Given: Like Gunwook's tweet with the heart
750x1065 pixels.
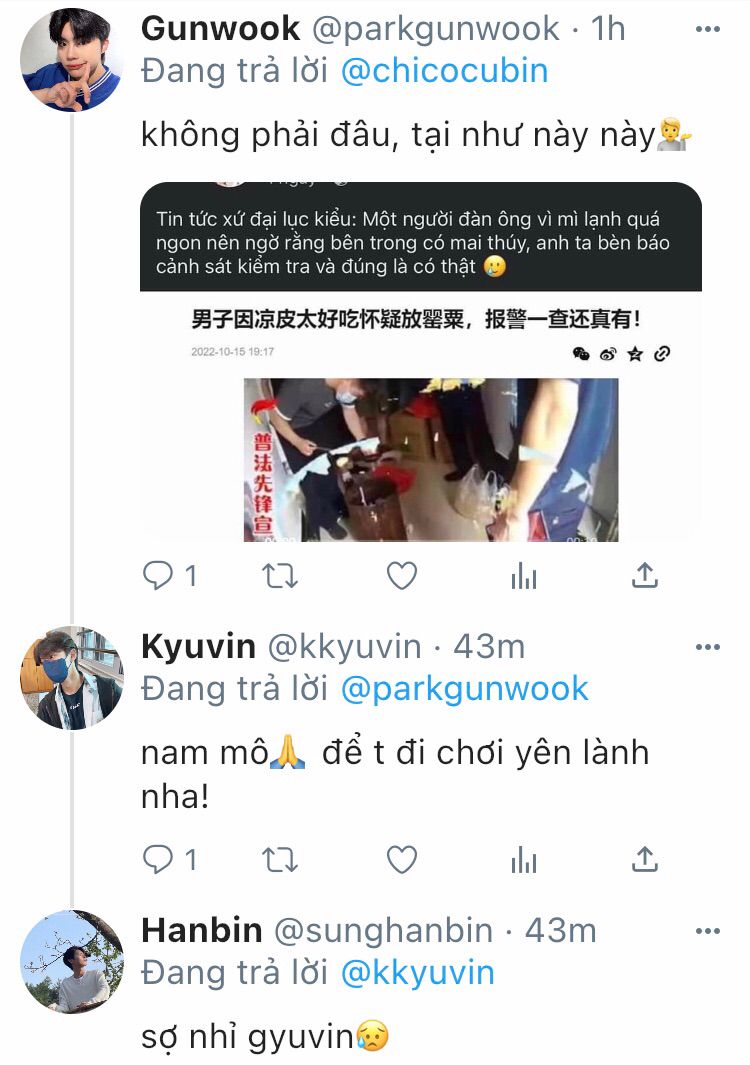Looking at the screenshot, I should point(401,576).
